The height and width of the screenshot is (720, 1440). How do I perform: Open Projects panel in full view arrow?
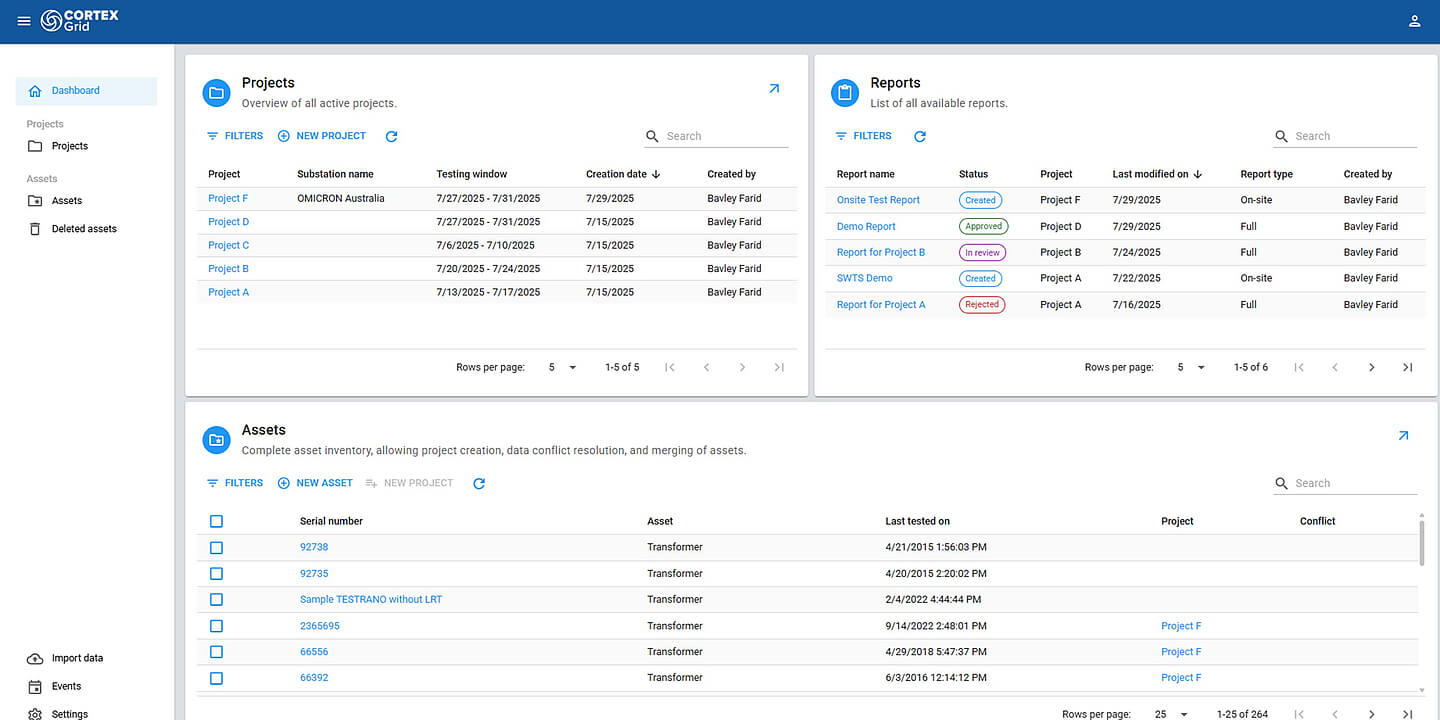(x=773, y=89)
